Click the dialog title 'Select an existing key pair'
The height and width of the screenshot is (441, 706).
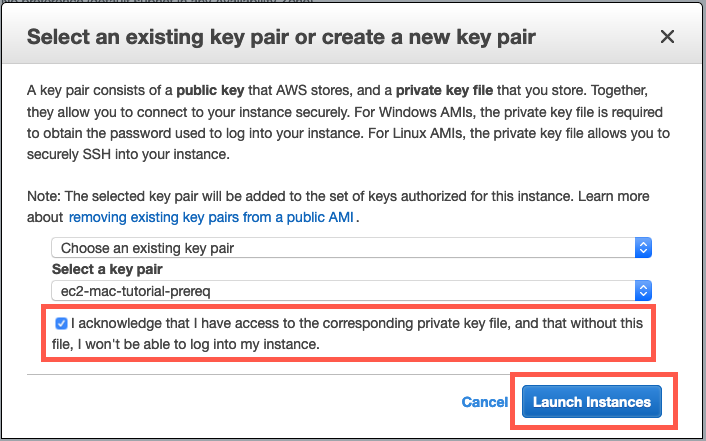(280, 38)
